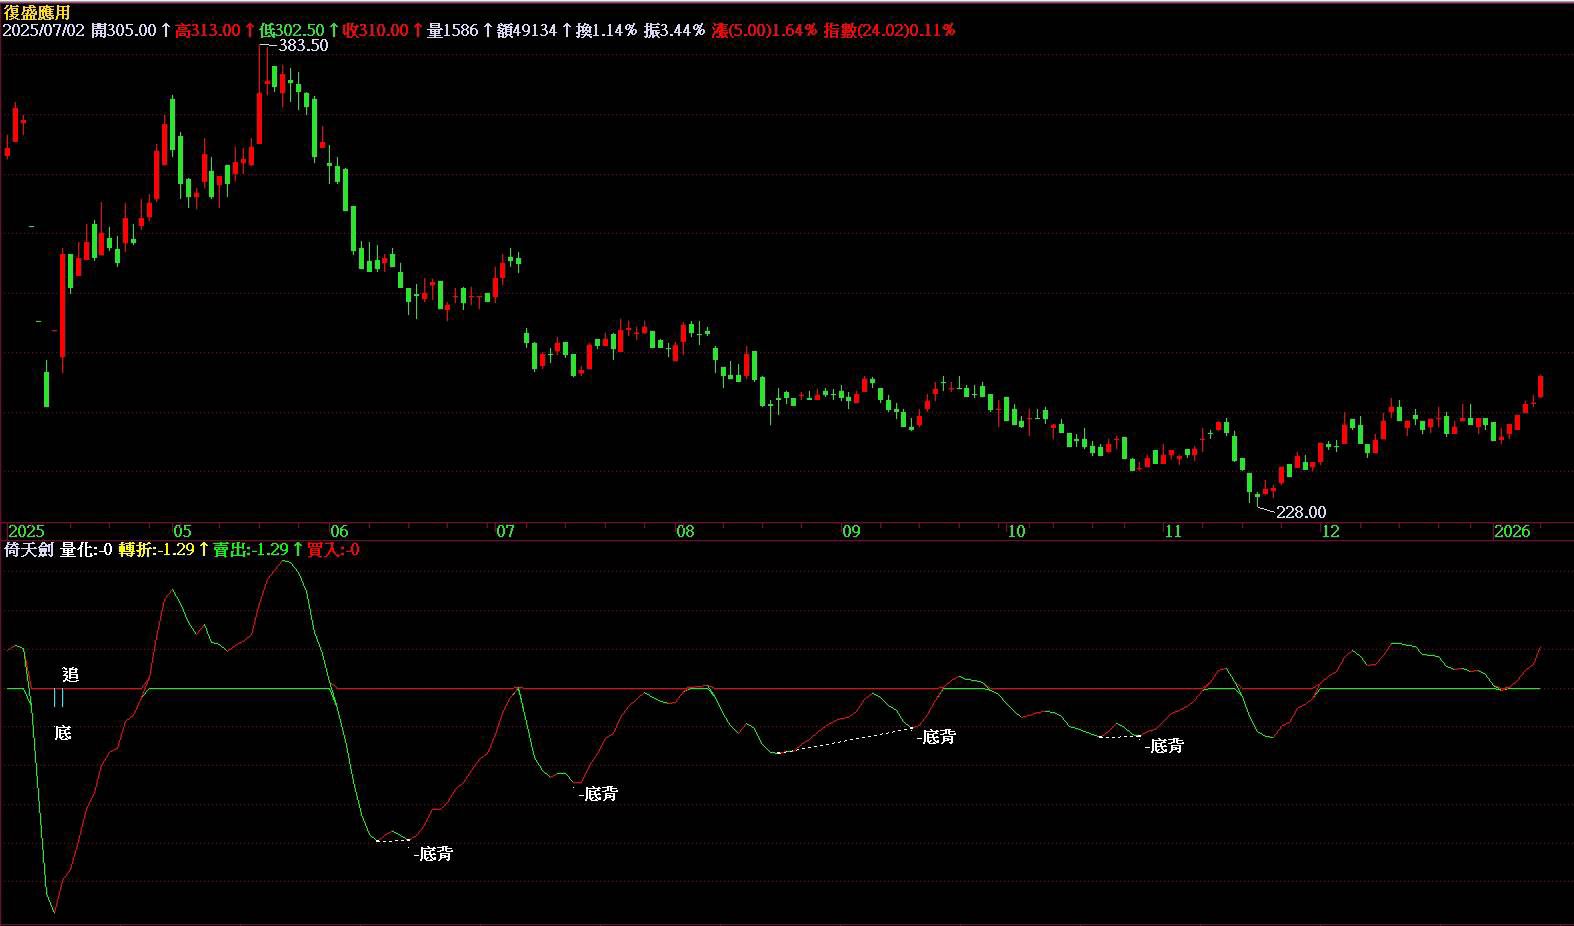Click month 05 on the time axis

[x=181, y=531]
